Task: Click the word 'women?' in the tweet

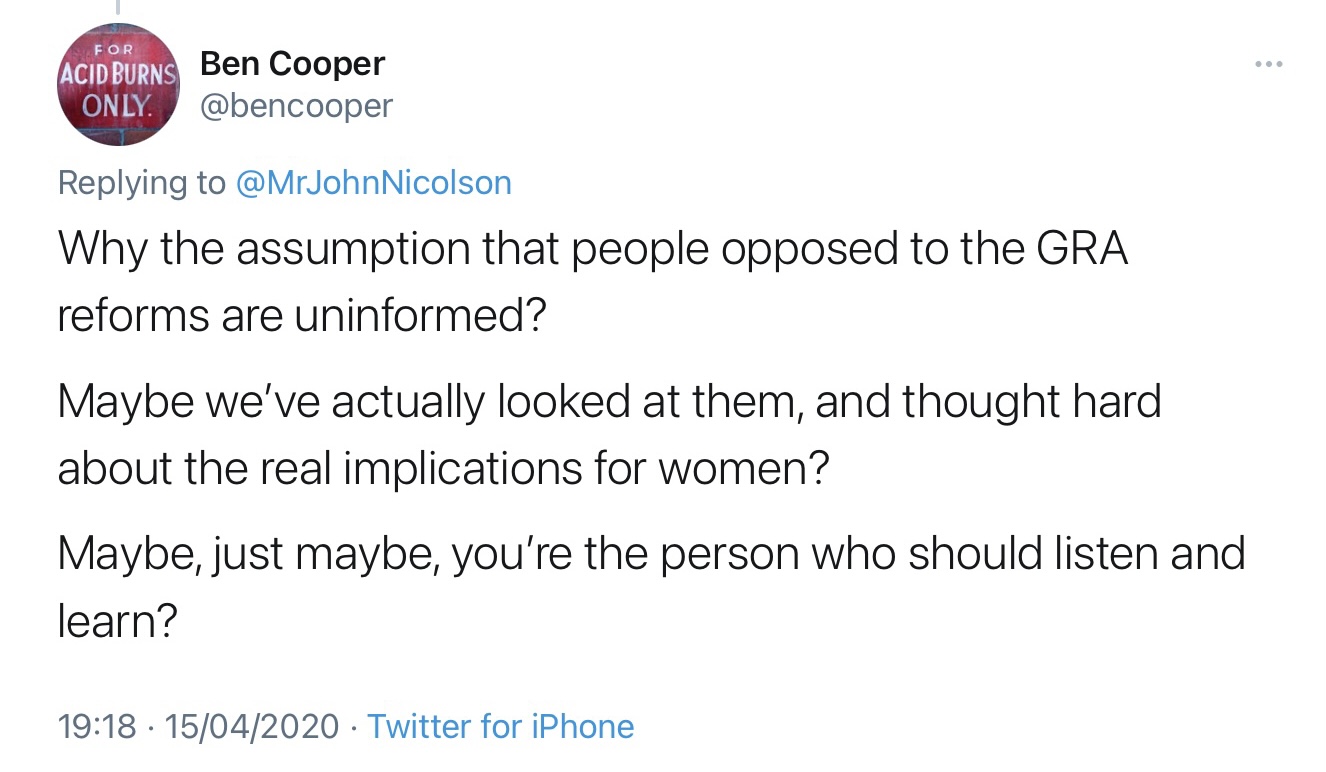Action: point(742,468)
